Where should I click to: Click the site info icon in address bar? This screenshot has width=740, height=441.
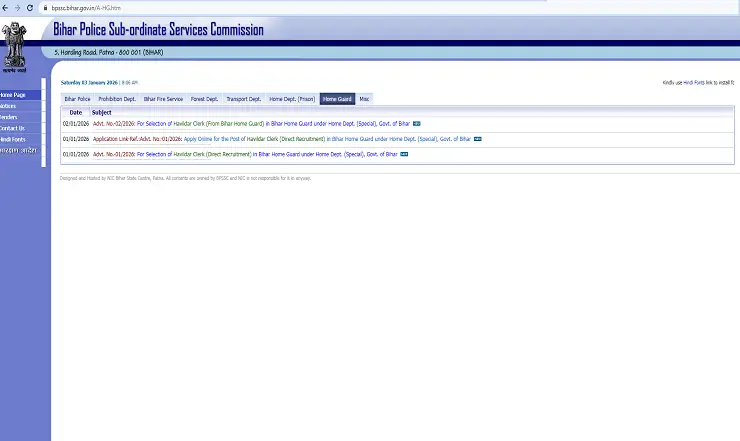[43, 7]
